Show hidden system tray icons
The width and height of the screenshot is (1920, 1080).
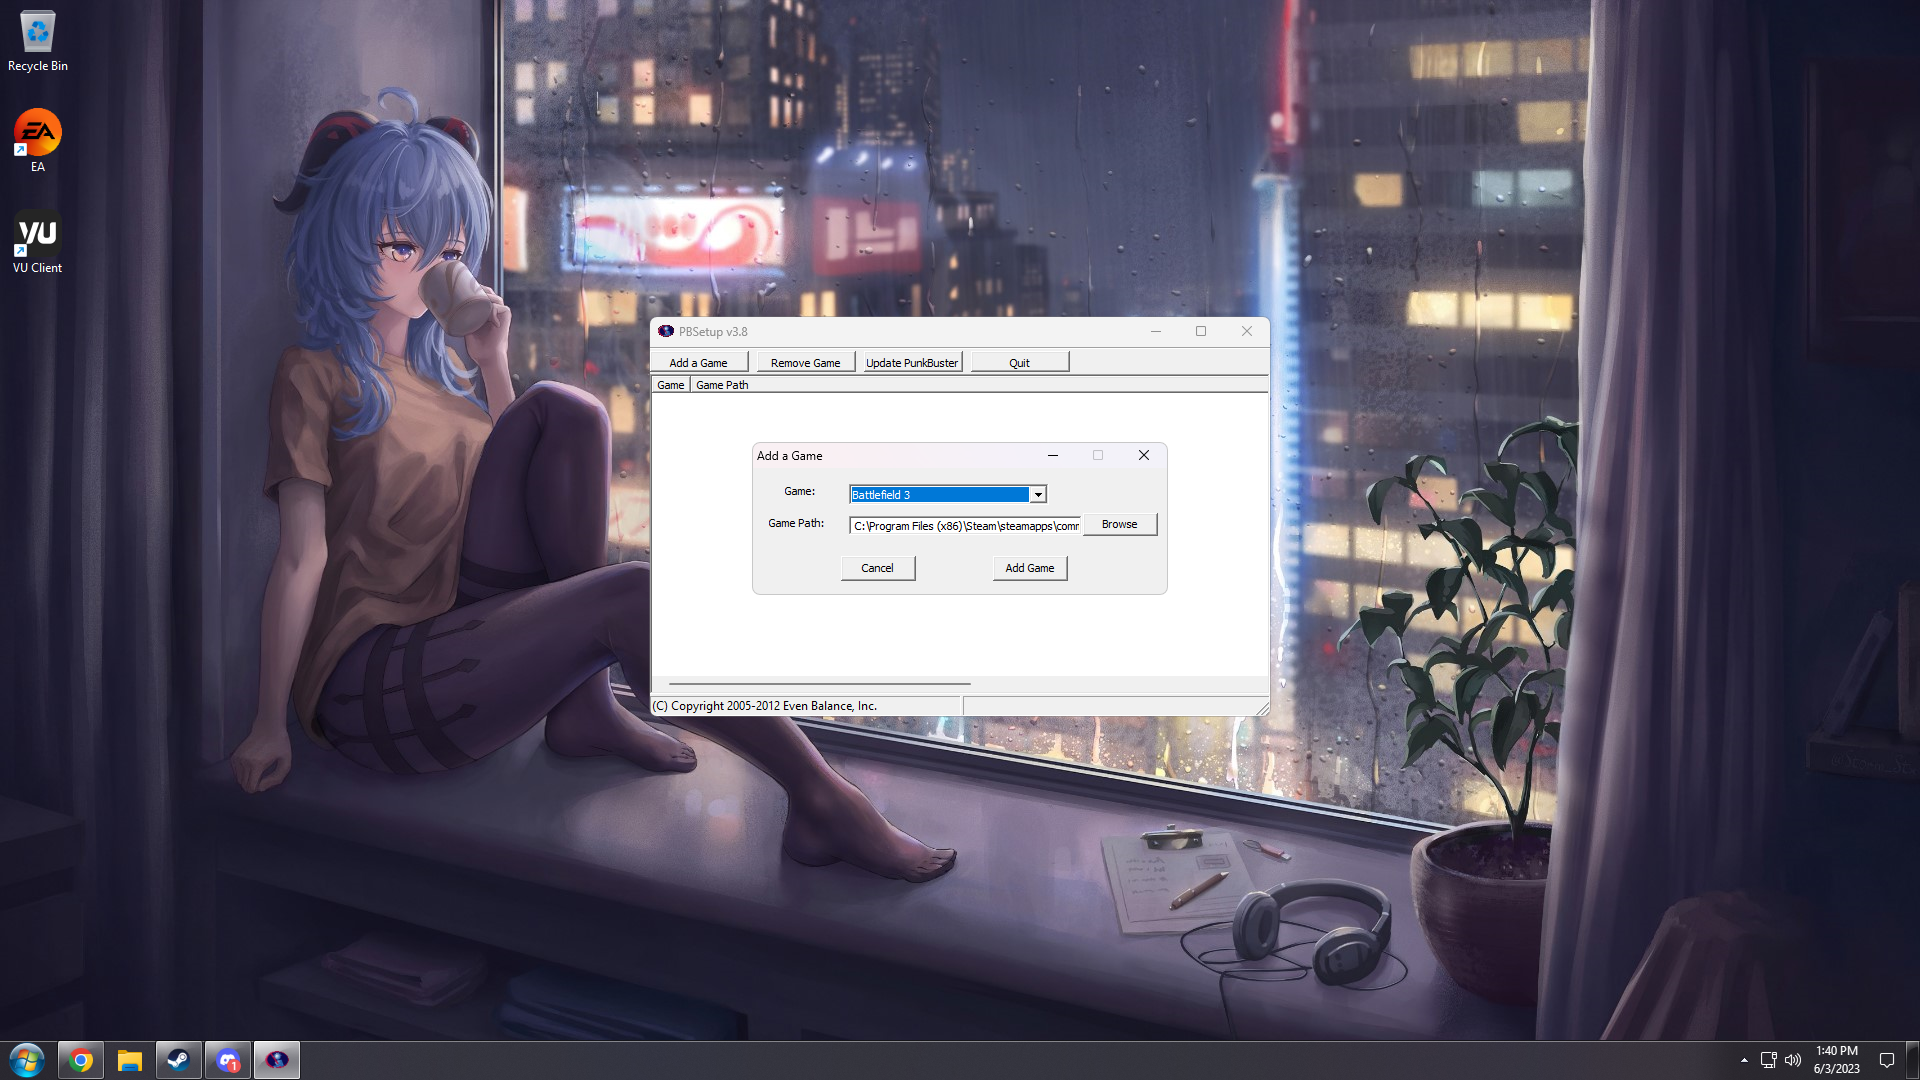[1744, 1060]
